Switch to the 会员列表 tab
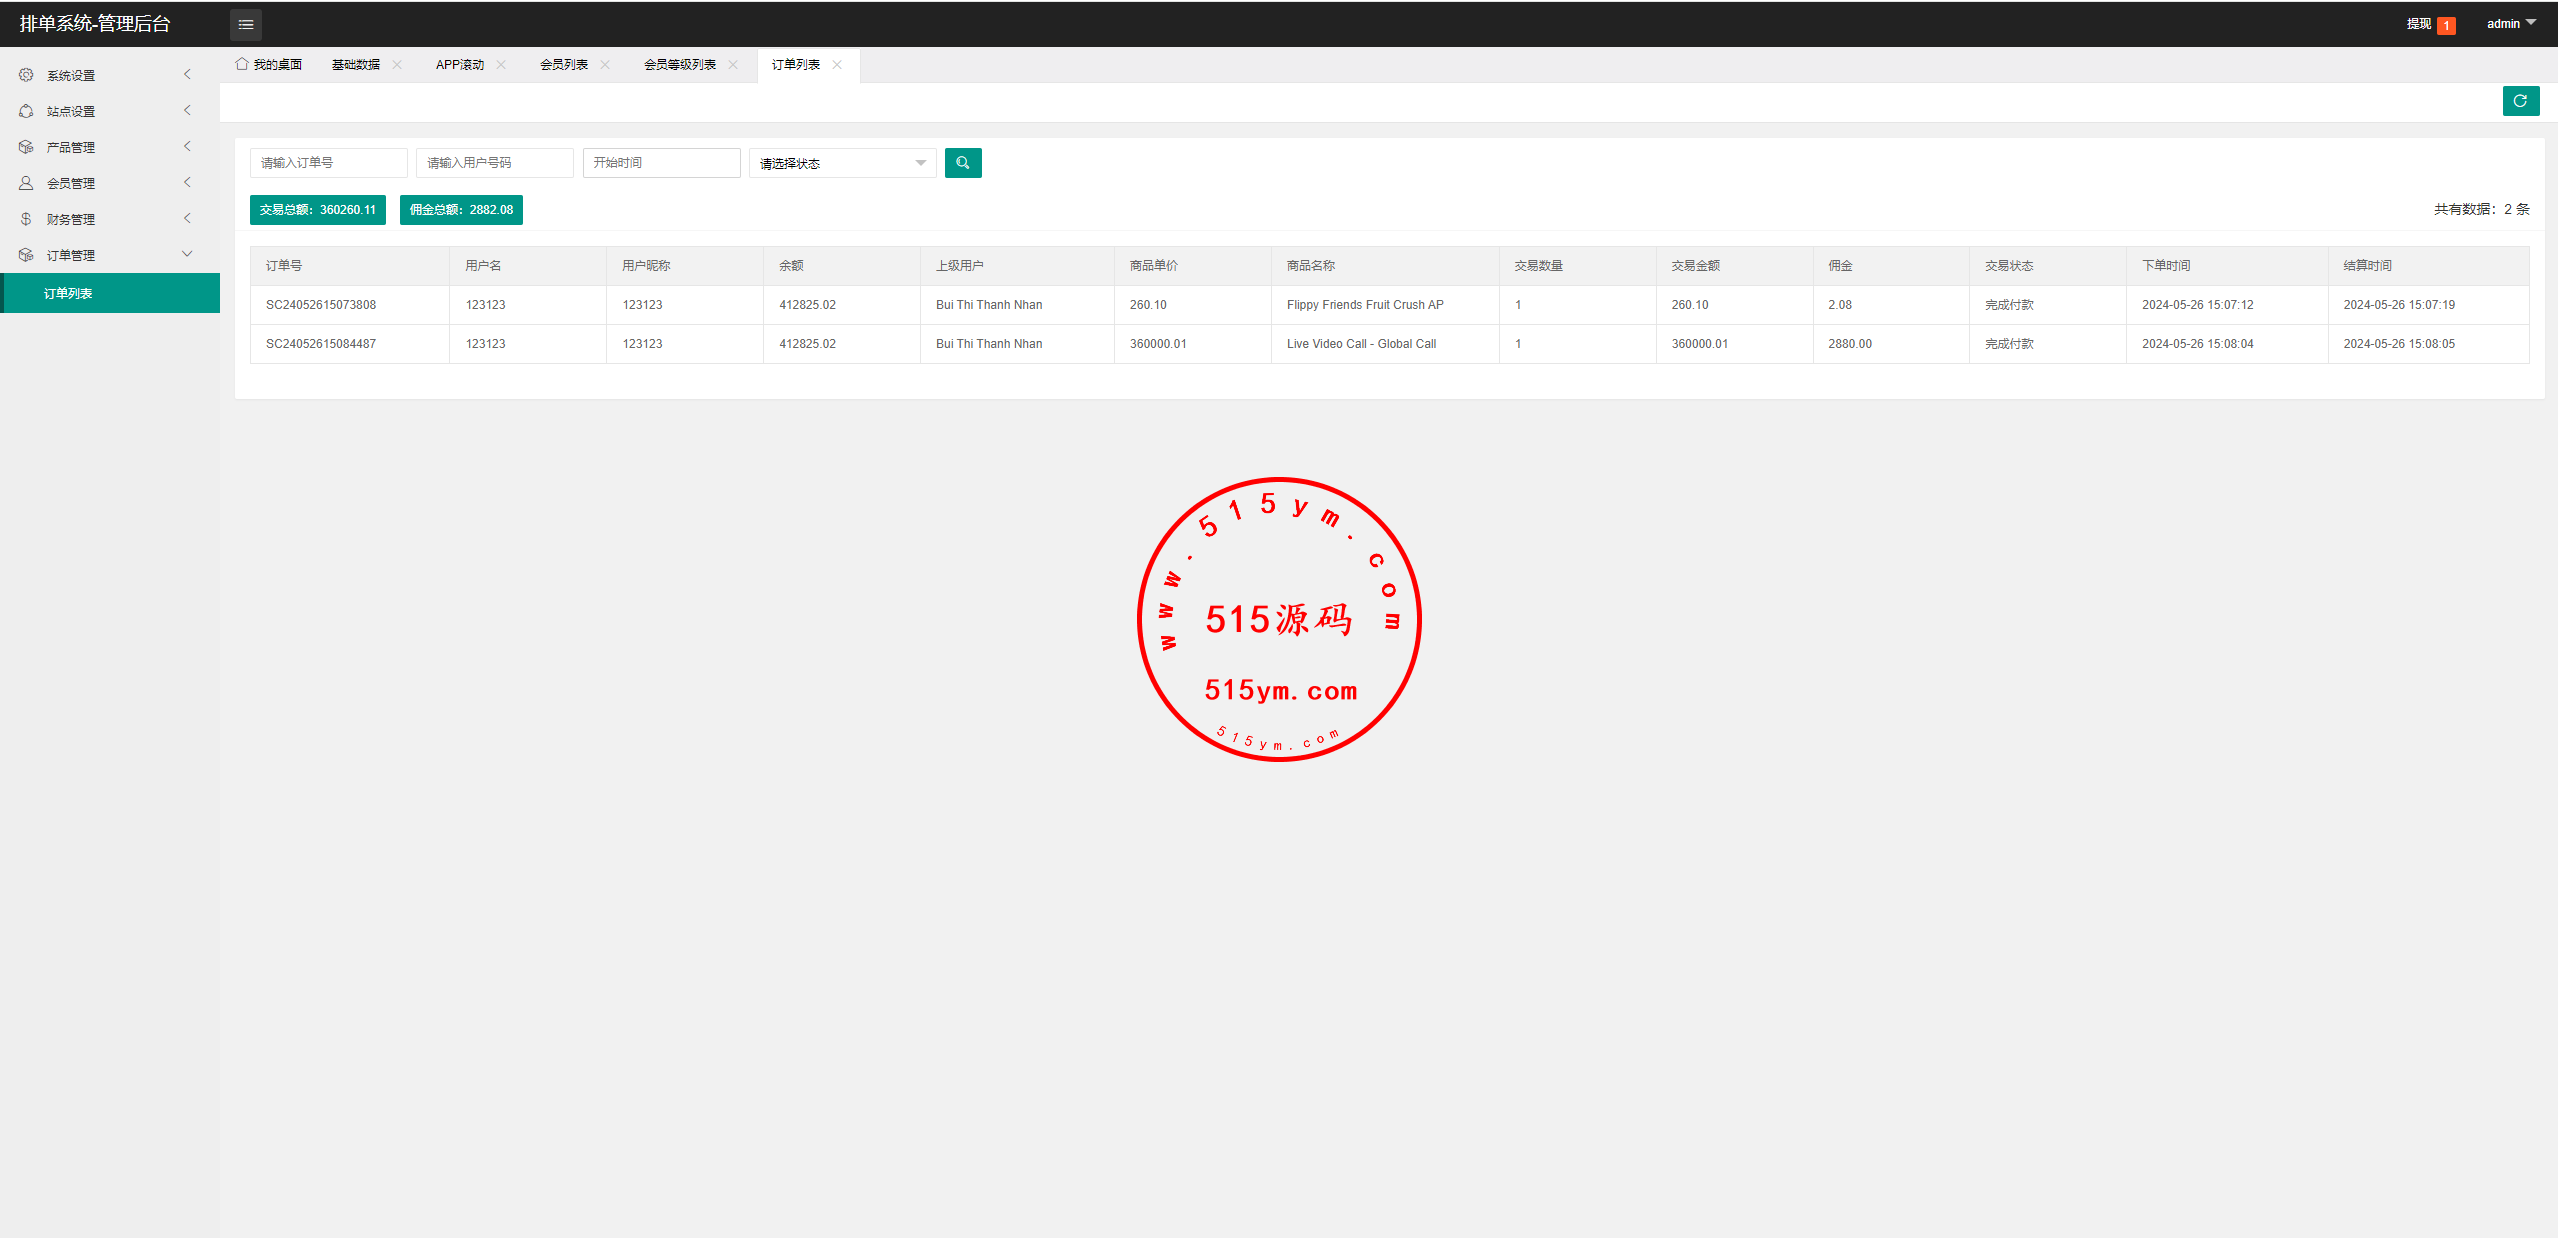The image size is (2558, 1238). coord(564,65)
